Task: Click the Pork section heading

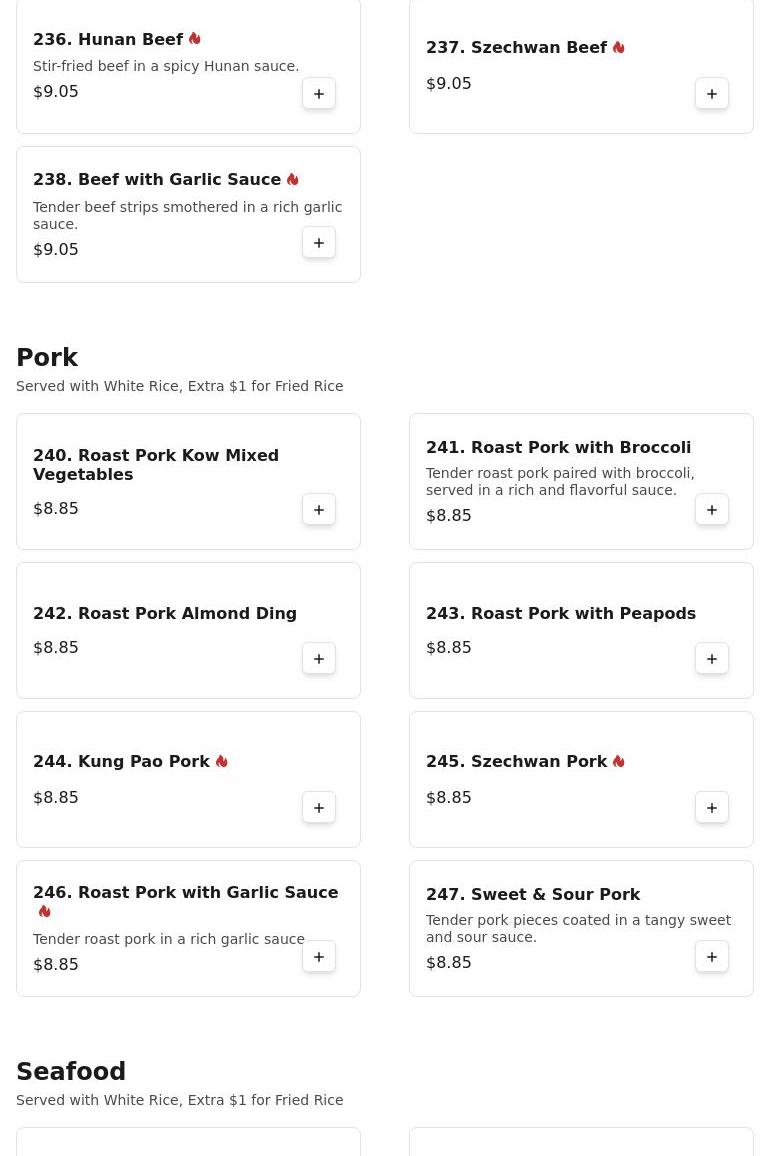Action: (47, 358)
